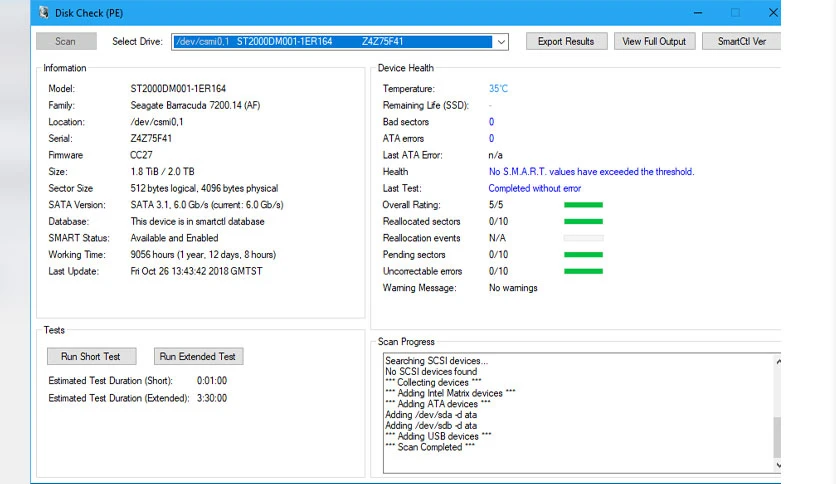The width and height of the screenshot is (836, 484).
Task: Click the 'Adding Intel Matrix devices' log line
Action: coord(450,393)
